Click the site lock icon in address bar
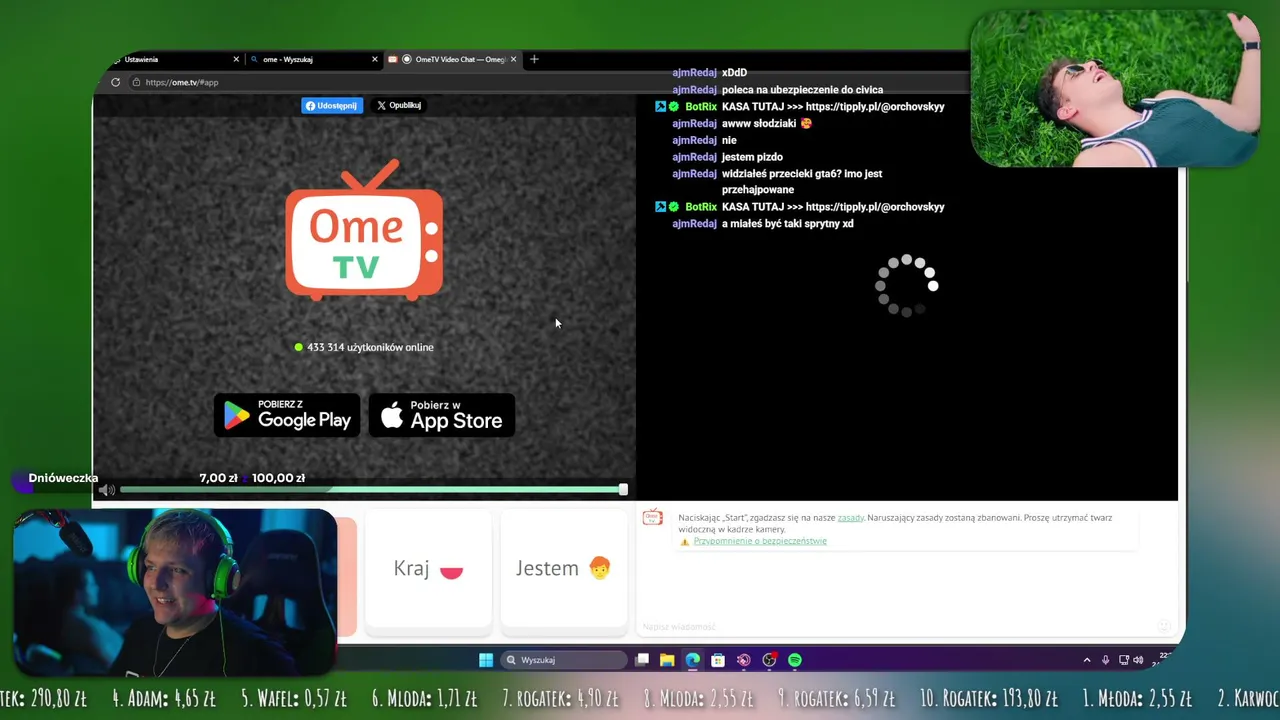The width and height of the screenshot is (1280, 720). pos(136,82)
